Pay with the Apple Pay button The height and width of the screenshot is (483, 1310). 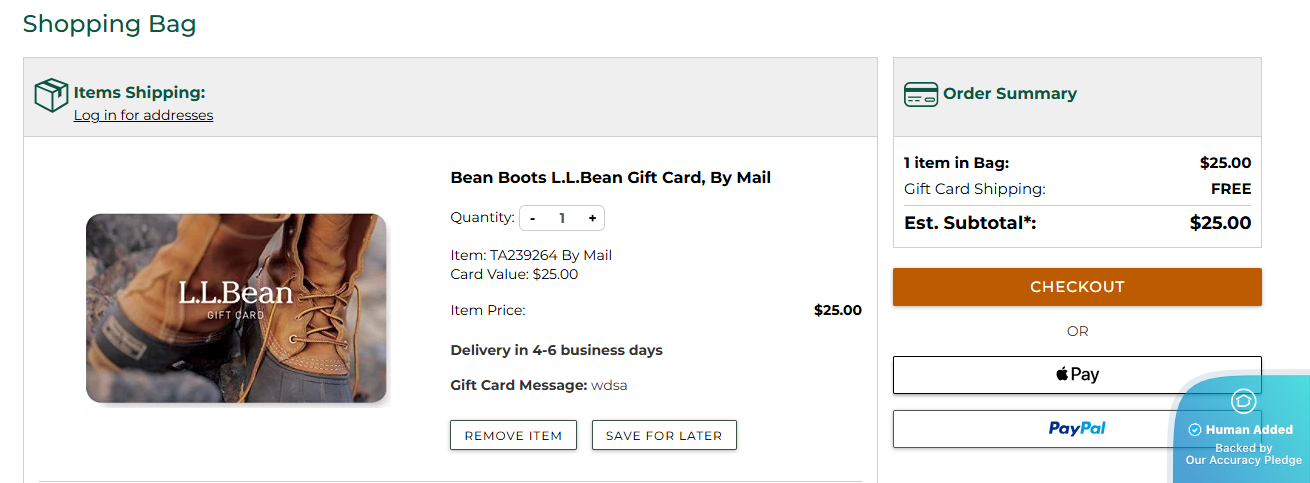(x=1077, y=375)
